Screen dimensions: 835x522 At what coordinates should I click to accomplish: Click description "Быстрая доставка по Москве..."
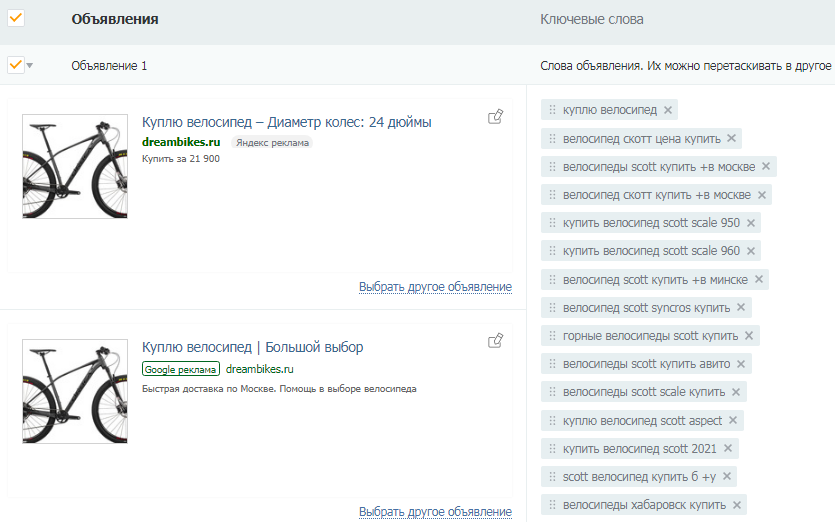tap(279, 389)
